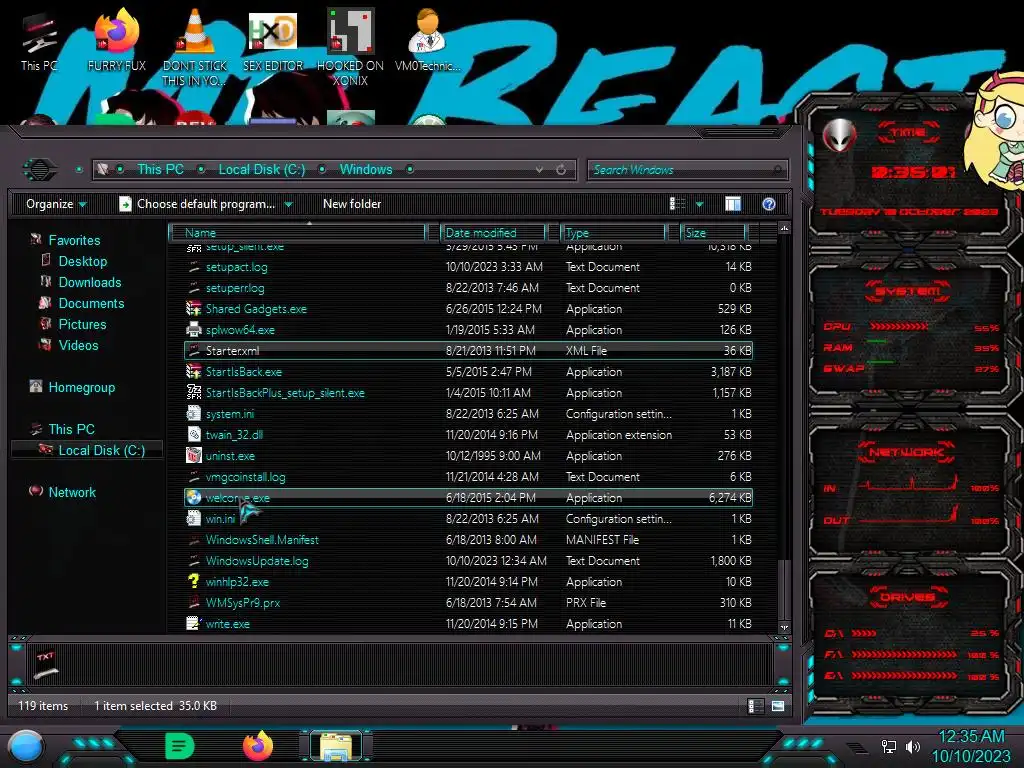Select write.exe file icon
Viewport: 1024px width, 768px height.
[193, 623]
